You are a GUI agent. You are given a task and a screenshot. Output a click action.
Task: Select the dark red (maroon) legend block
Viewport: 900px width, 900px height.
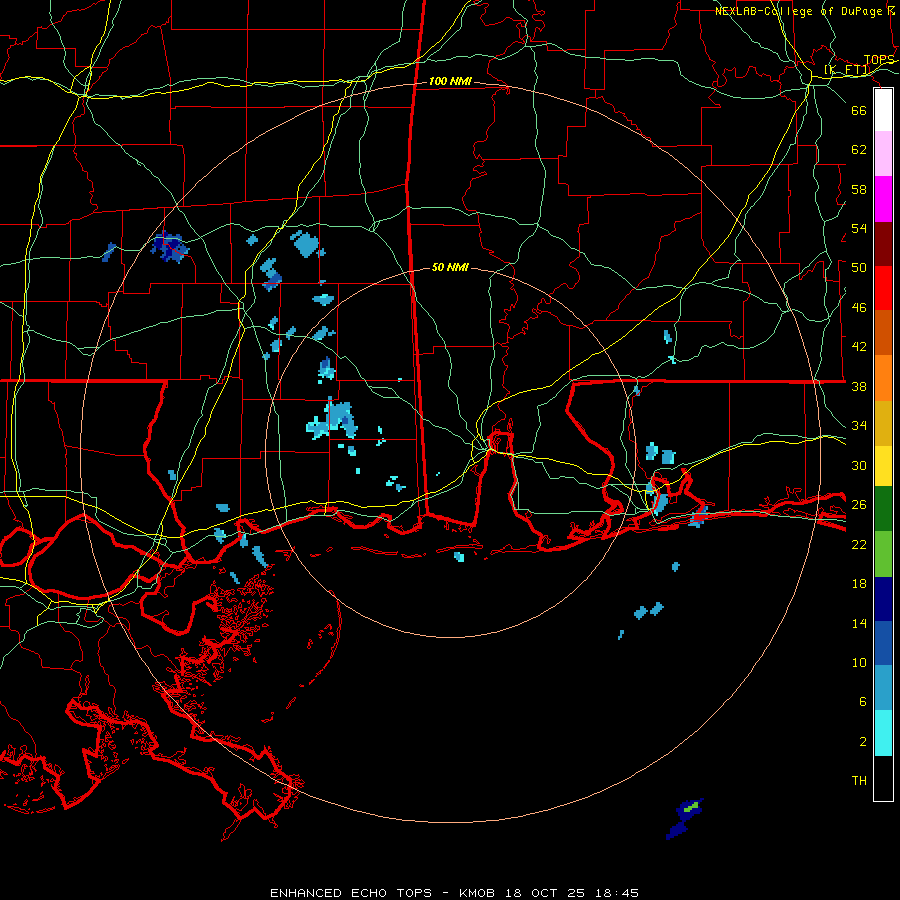(883, 244)
